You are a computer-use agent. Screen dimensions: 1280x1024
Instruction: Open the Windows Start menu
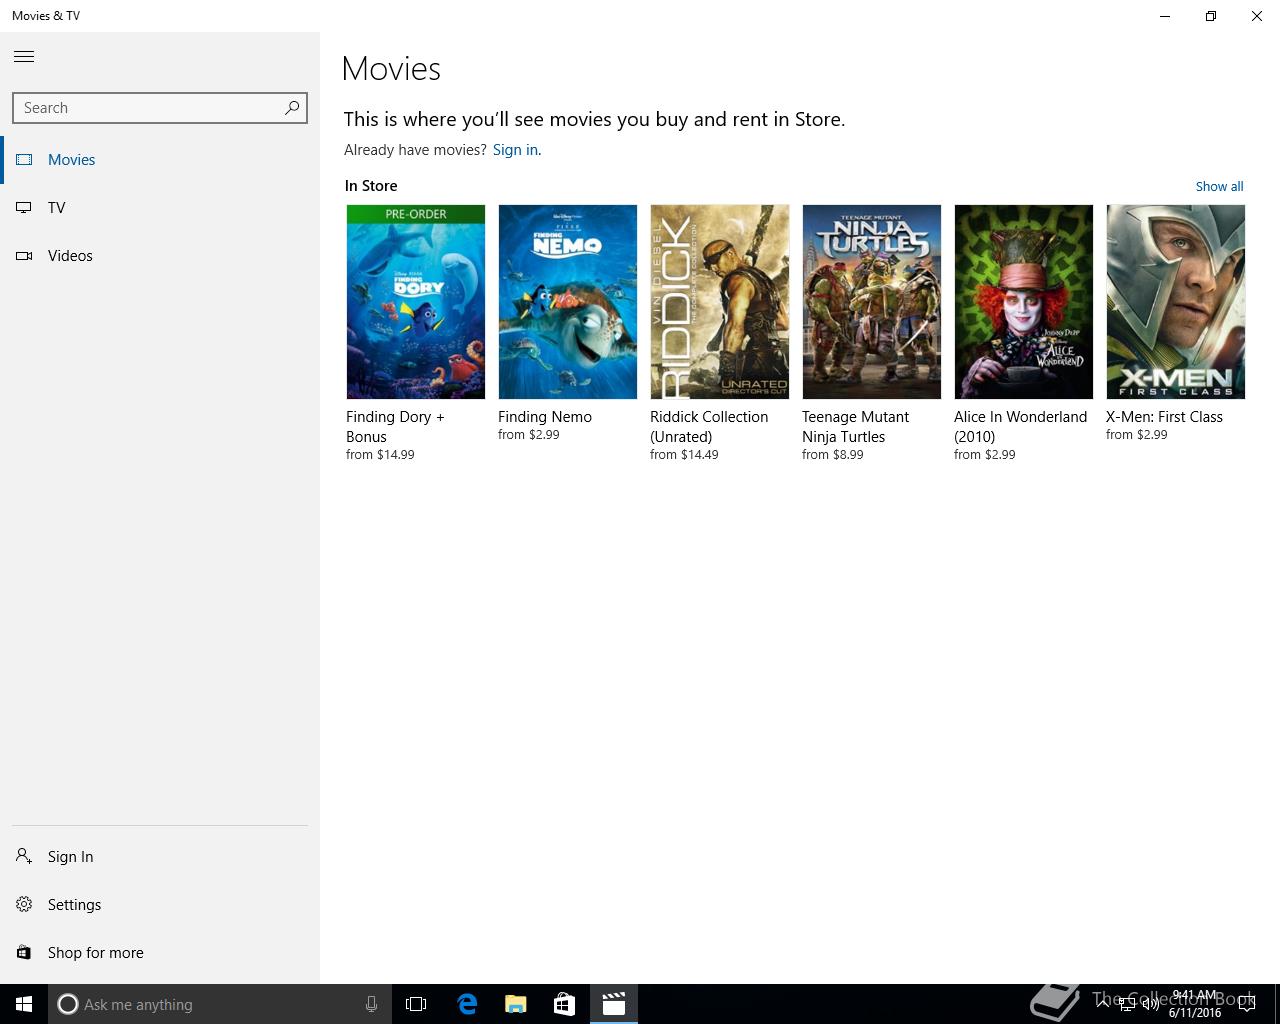(24, 1004)
